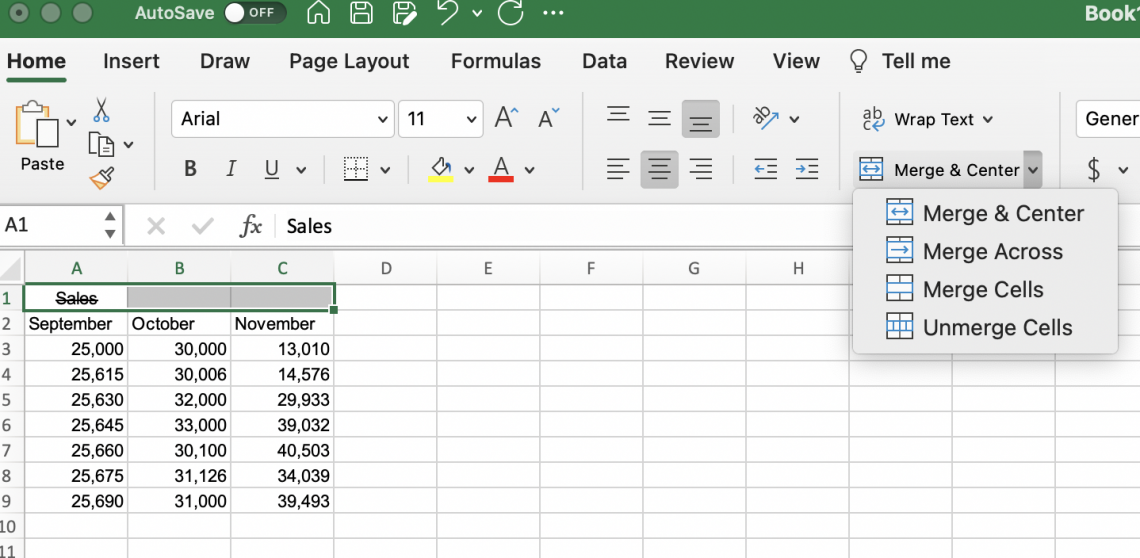The height and width of the screenshot is (558, 1140).
Task: Click the Format Painter brush icon
Action: coord(102,178)
